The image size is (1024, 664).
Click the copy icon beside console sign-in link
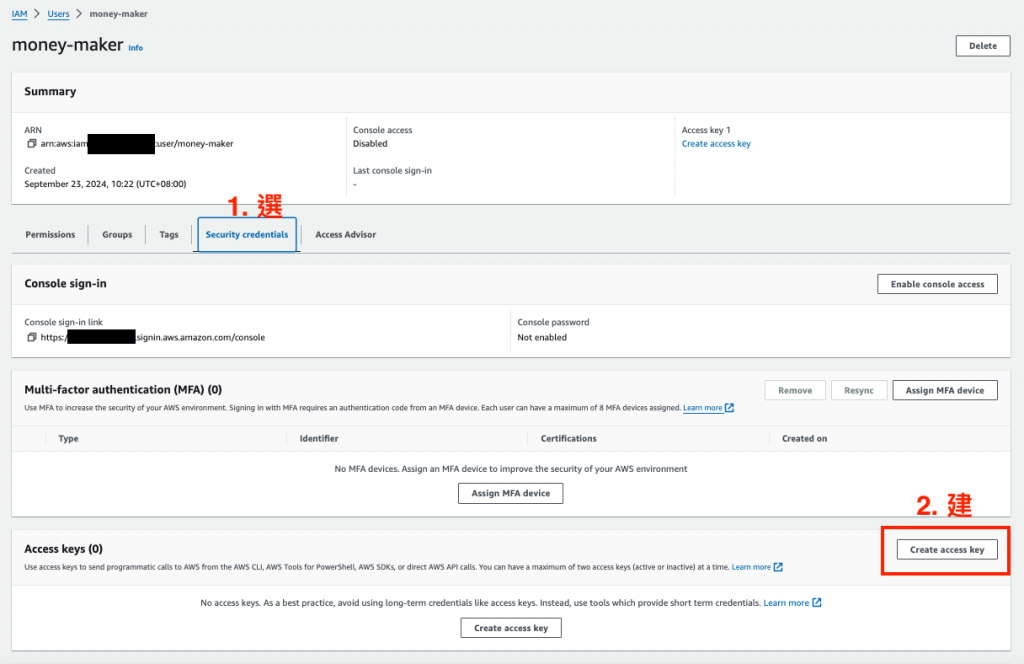[x=32, y=338]
